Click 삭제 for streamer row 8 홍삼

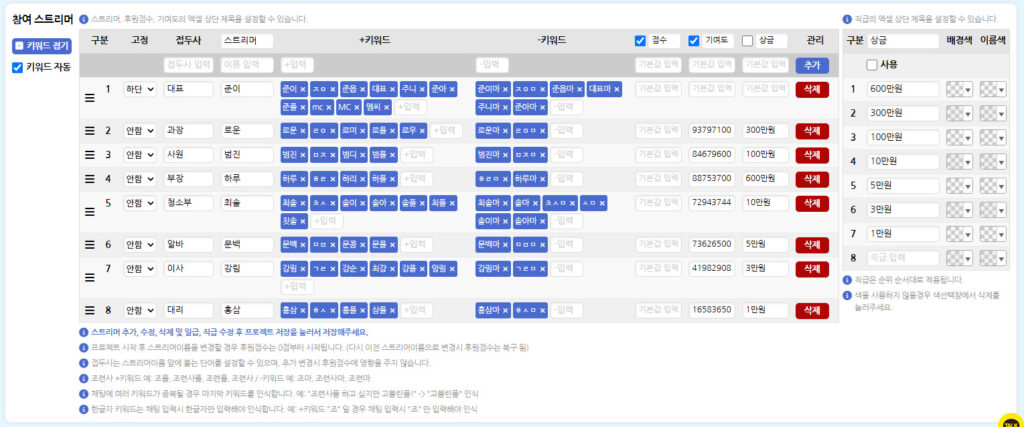(812, 311)
